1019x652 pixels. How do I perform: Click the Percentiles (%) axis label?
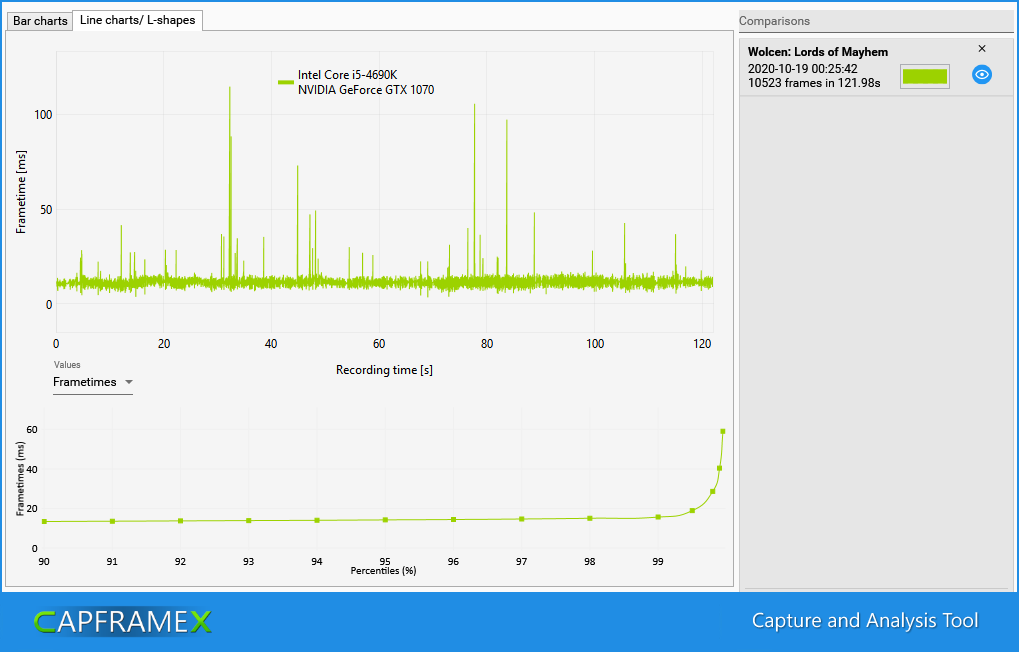point(383,571)
